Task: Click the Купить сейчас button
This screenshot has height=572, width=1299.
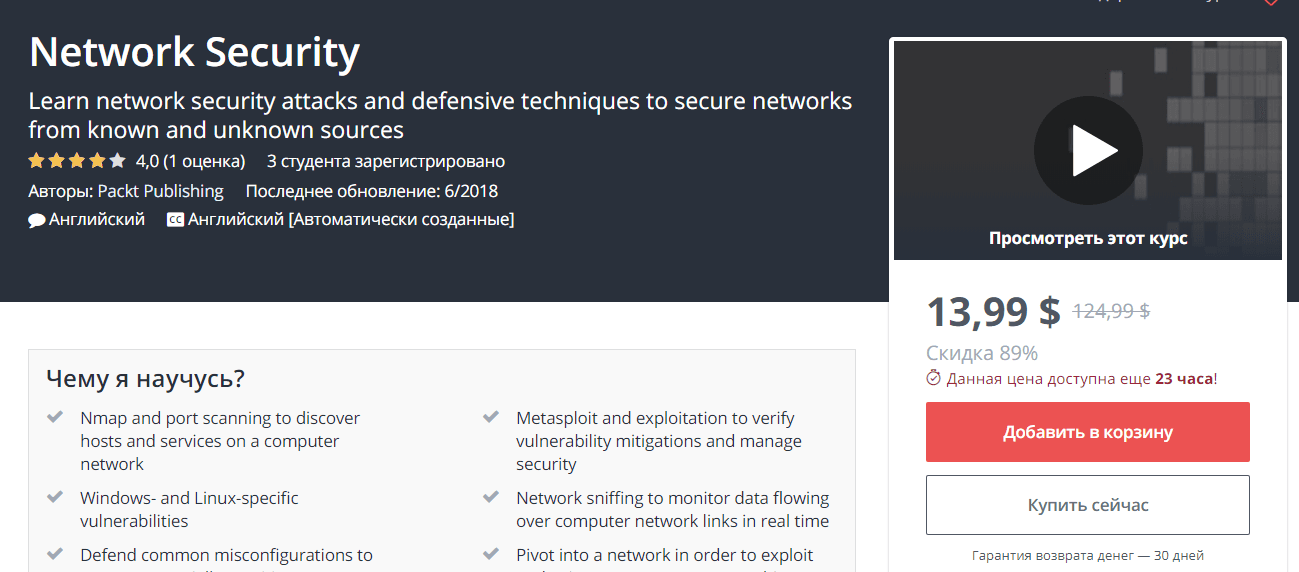Action: pyautogui.click(x=1088, y=505)
